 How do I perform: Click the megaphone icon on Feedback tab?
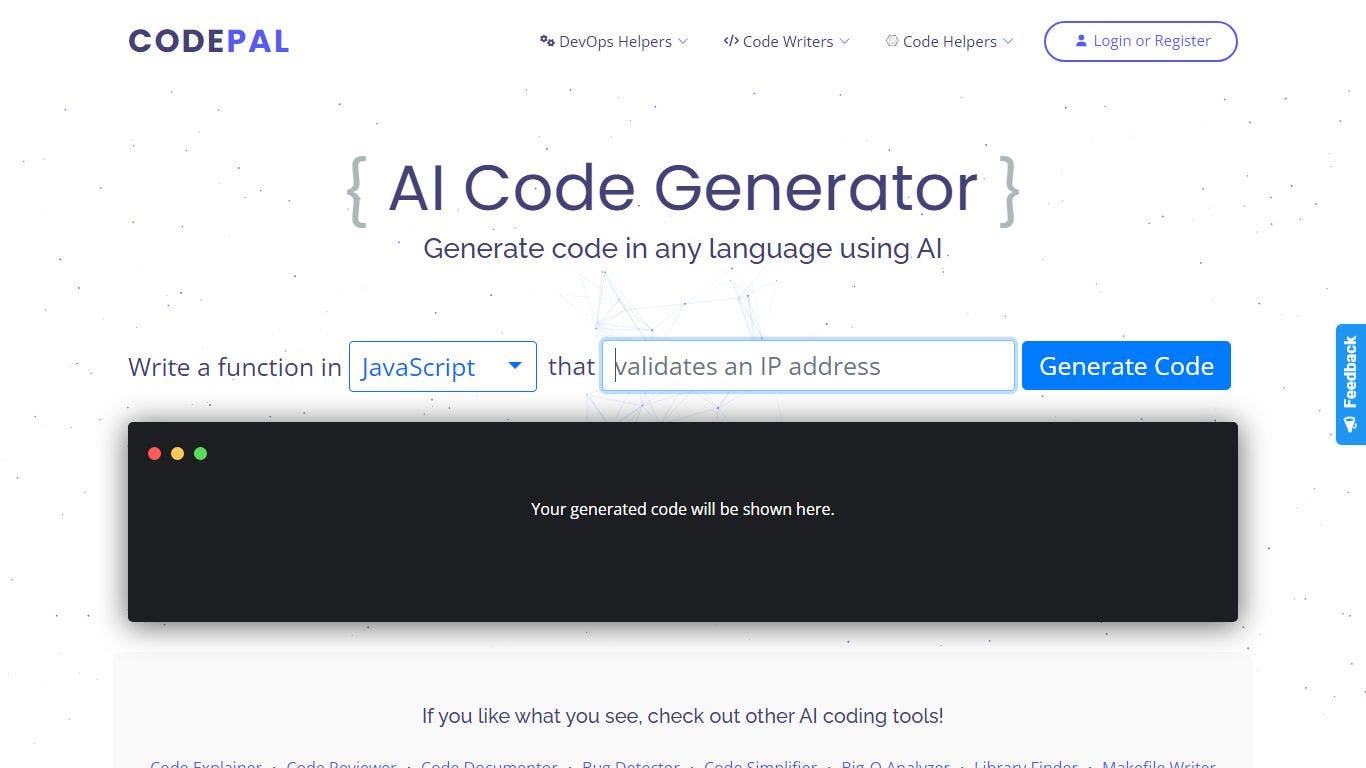tap(1350, 425)
